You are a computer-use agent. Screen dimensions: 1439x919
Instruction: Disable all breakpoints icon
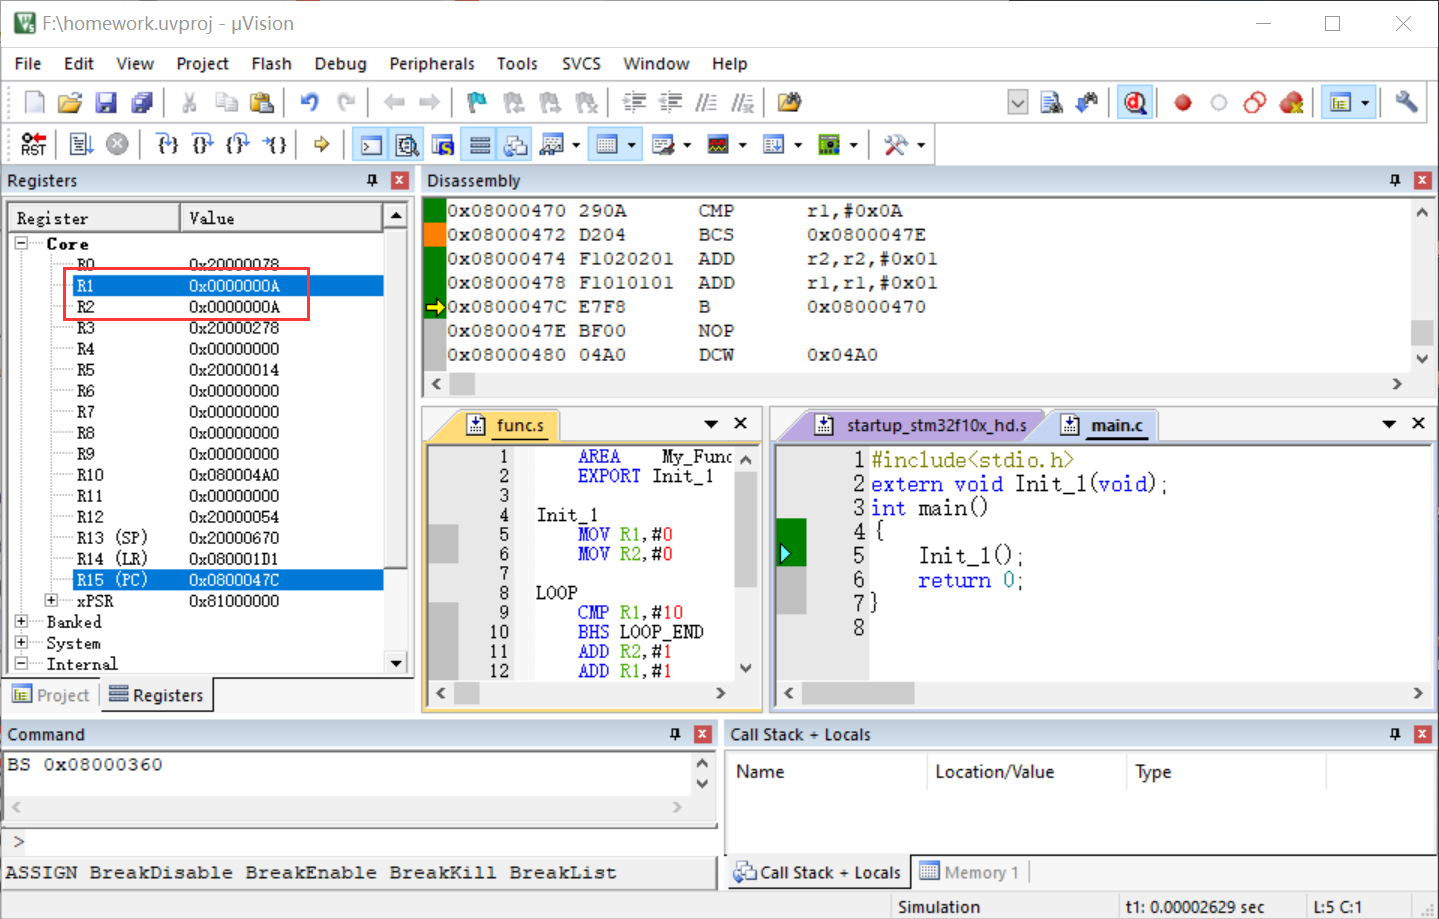coord(1255,102)
